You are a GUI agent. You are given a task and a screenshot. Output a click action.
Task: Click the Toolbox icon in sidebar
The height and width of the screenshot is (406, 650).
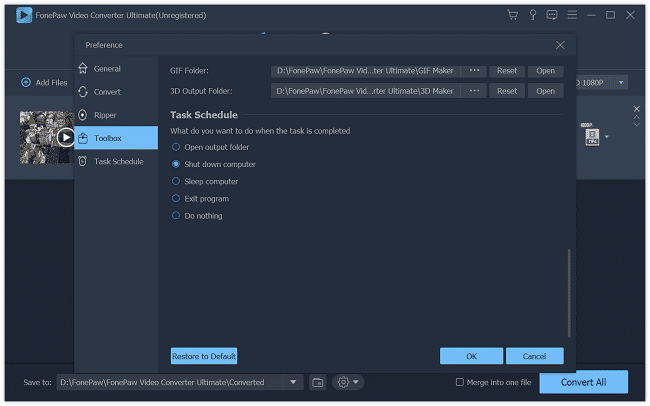coord(83,138)
